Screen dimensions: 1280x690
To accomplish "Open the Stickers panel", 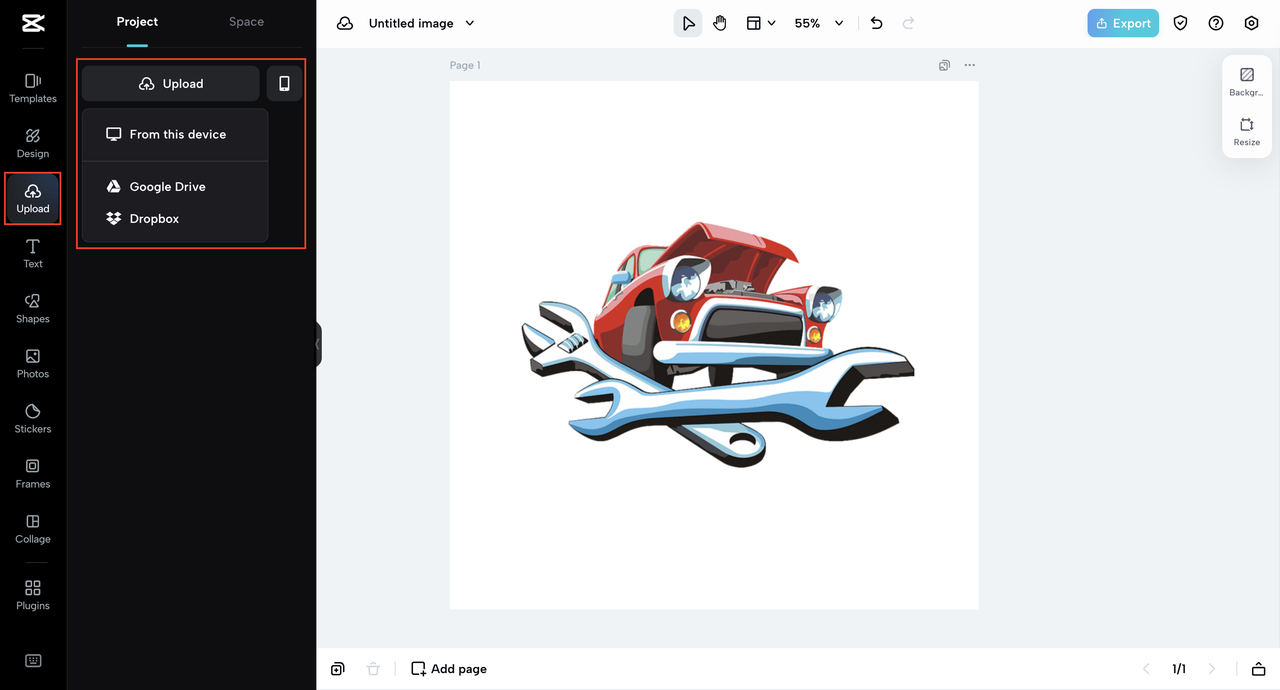I will (x=33, y=418).
